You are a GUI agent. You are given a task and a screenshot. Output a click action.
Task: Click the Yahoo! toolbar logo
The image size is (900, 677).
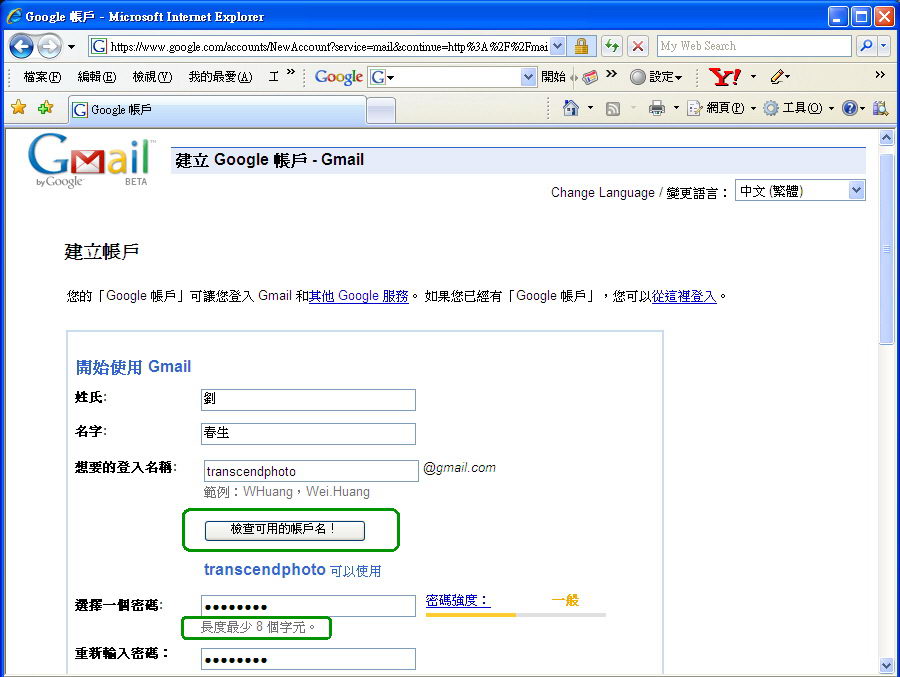725,76
